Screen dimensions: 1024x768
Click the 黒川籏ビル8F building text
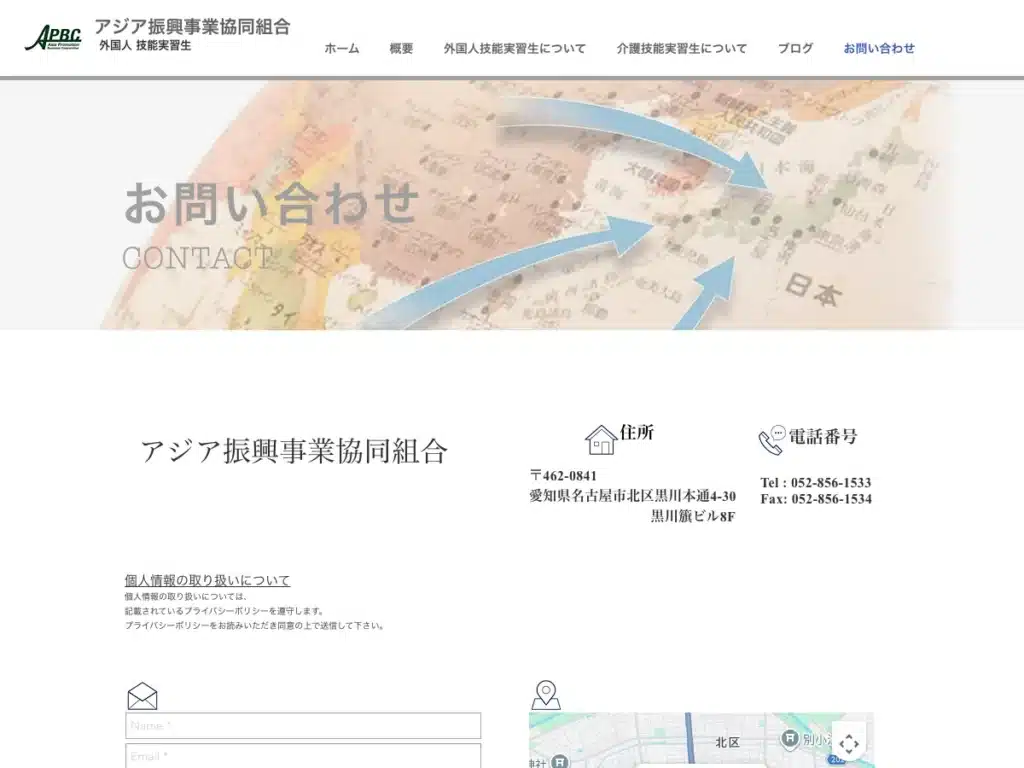(x=693, y=516)
